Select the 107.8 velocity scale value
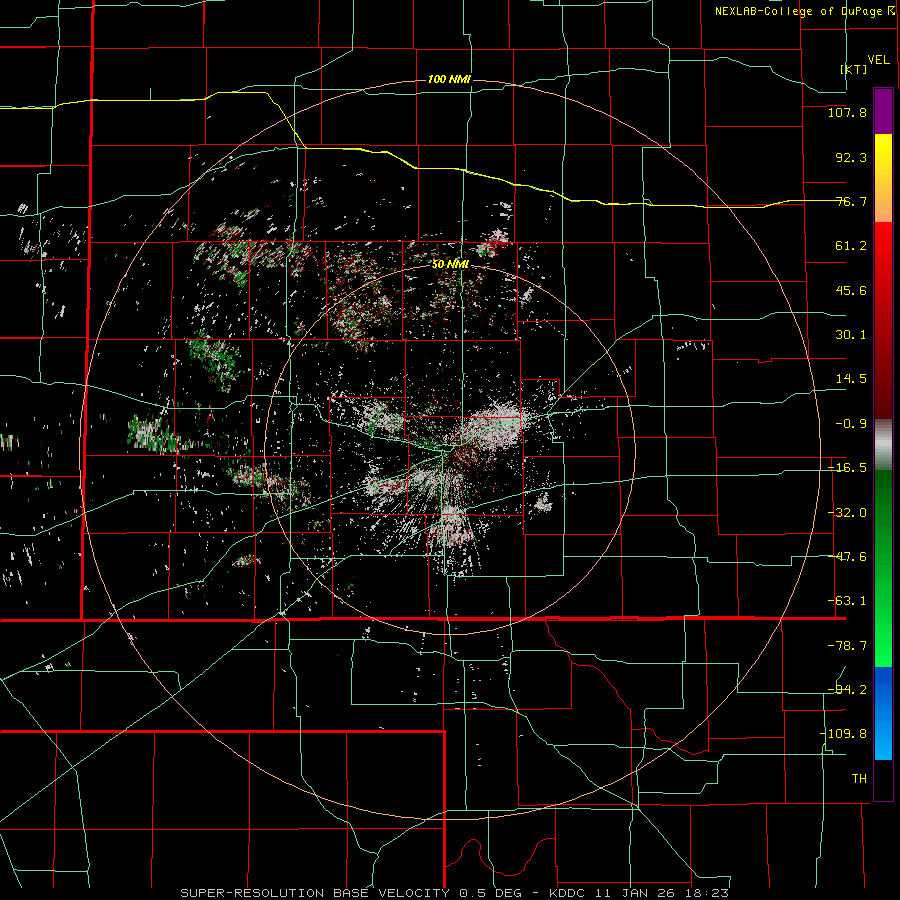The width and height of the screenshot is (900, 900). 847,112
